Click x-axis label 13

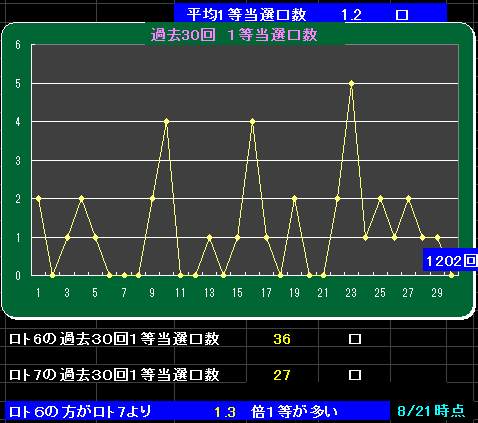click(209, 293)
